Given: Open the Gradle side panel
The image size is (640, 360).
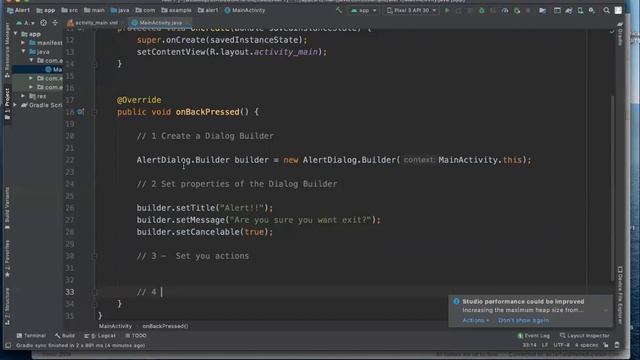Looking at the screenshot, I should (620, 34).
